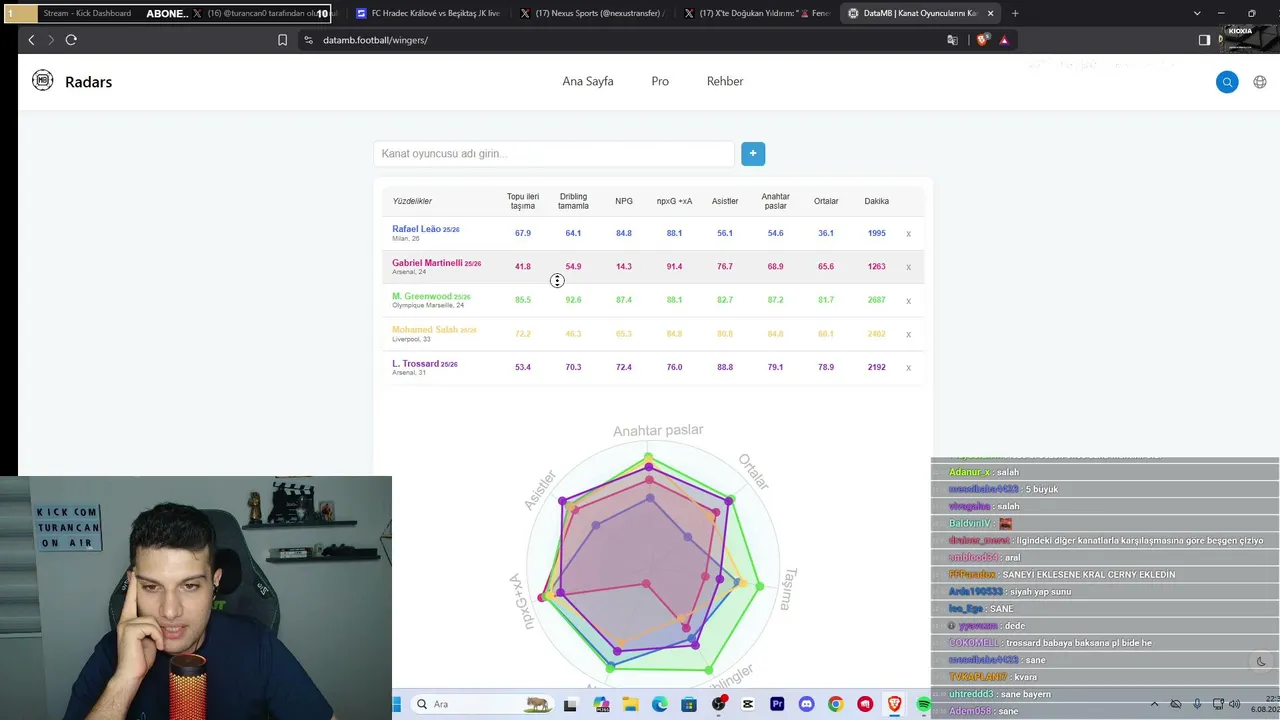Open the Rehber navigation link
The width and height of the screenshot is (1280, 720).
click(725, 81)
